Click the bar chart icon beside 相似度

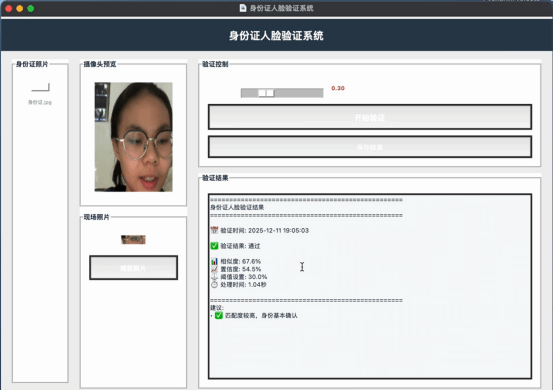coord(214,261)
